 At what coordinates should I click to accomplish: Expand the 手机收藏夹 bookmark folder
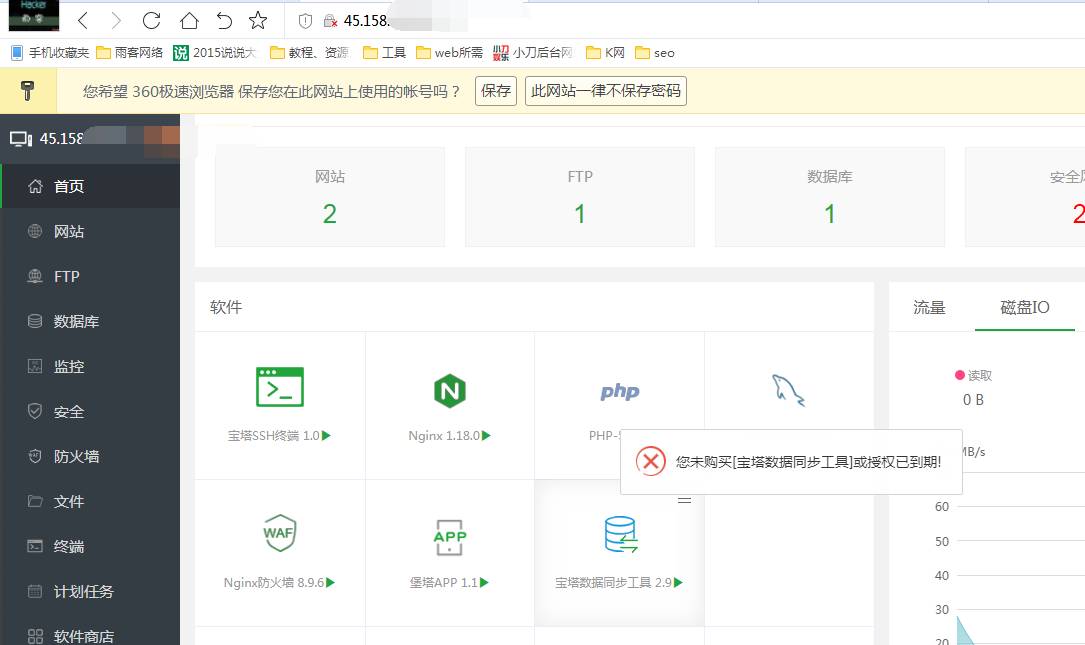tap(50, 53)
